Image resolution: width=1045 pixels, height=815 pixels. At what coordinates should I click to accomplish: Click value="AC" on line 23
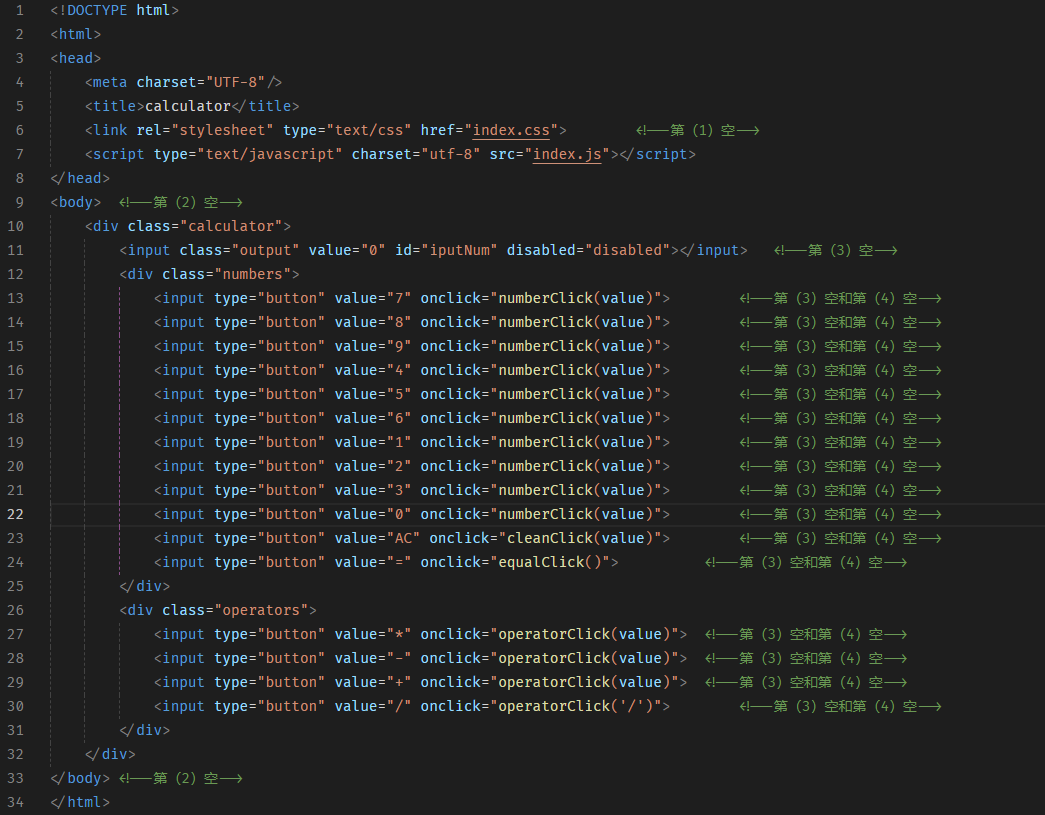click(377, 538)
